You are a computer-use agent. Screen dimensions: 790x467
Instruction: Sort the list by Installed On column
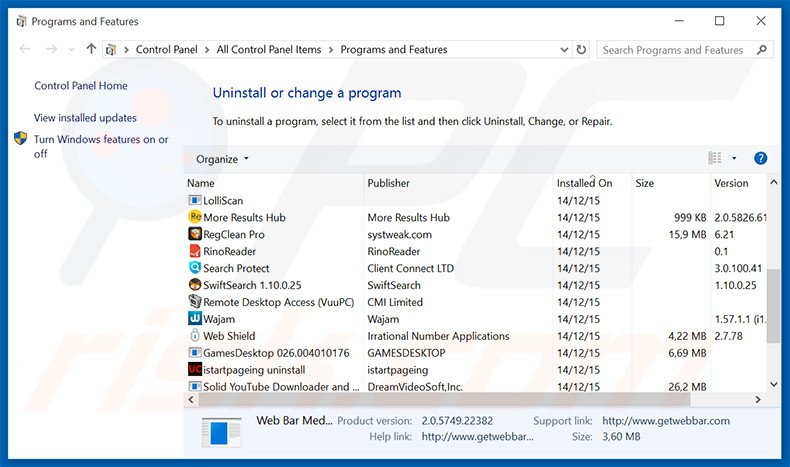(592, 183)
